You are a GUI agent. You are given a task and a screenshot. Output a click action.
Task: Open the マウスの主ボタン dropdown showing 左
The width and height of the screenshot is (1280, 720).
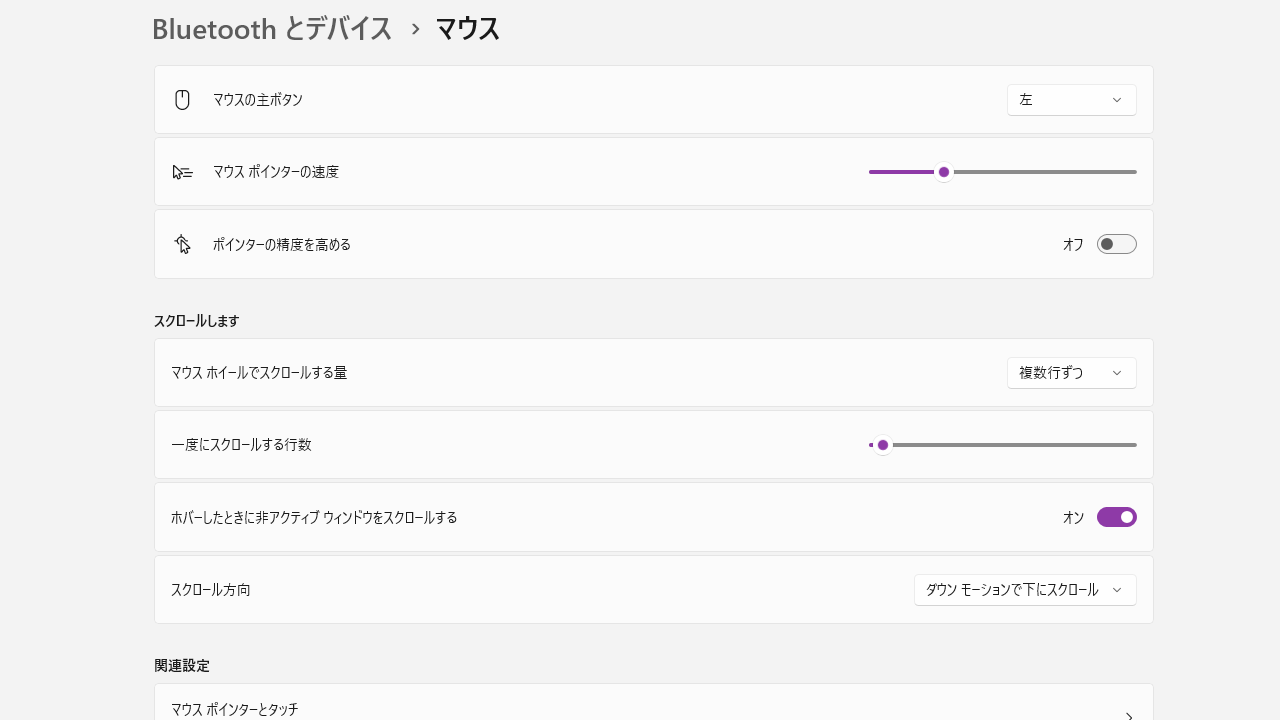[x=1071, y=100]
